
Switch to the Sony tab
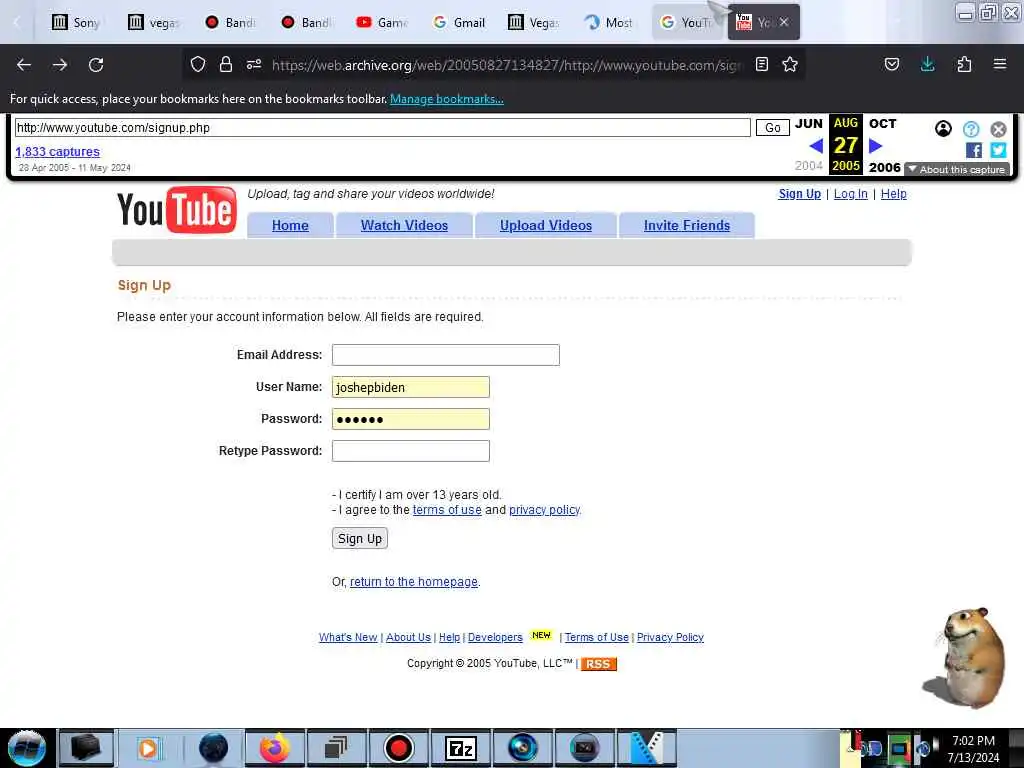point(77,23)
